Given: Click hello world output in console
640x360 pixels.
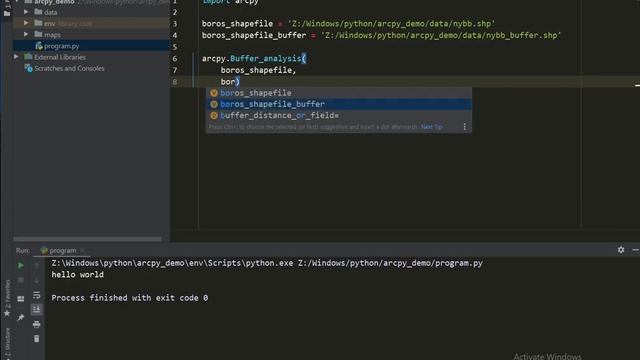Looking at the screenshot, I should pos(78,275).
